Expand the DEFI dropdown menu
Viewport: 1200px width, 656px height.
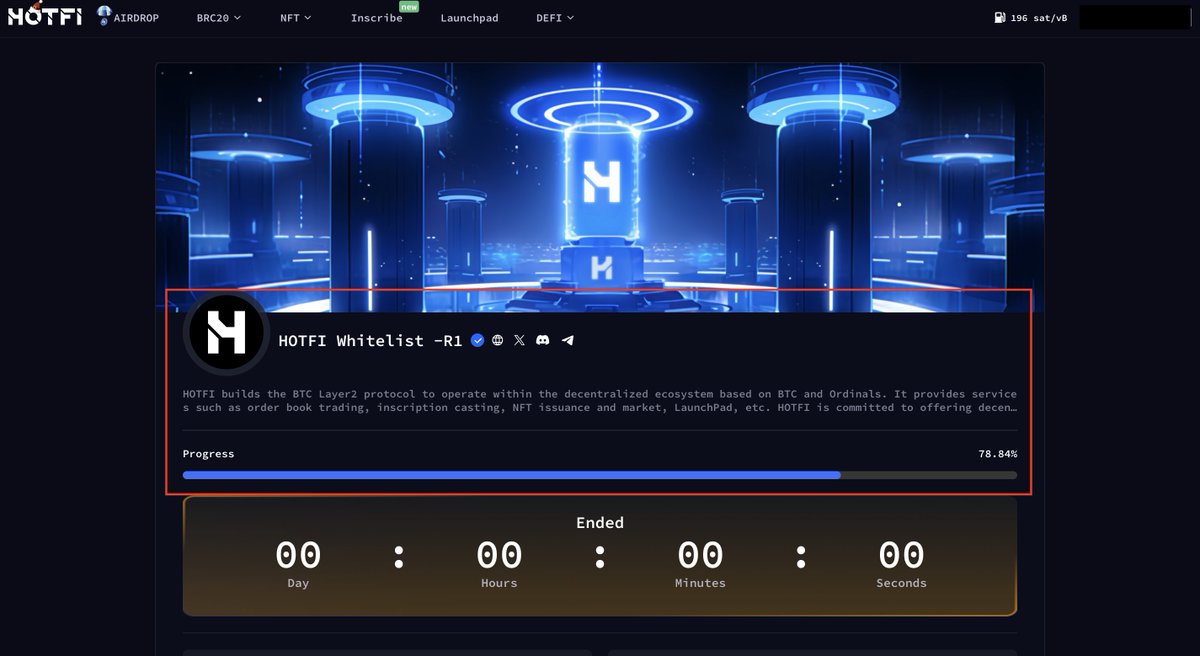(553, 18)
